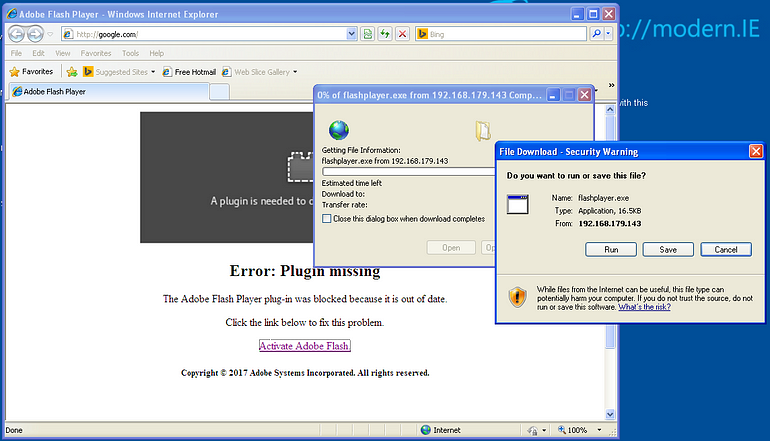Click the Activate Adobe Flash link

tap(304, 346)
